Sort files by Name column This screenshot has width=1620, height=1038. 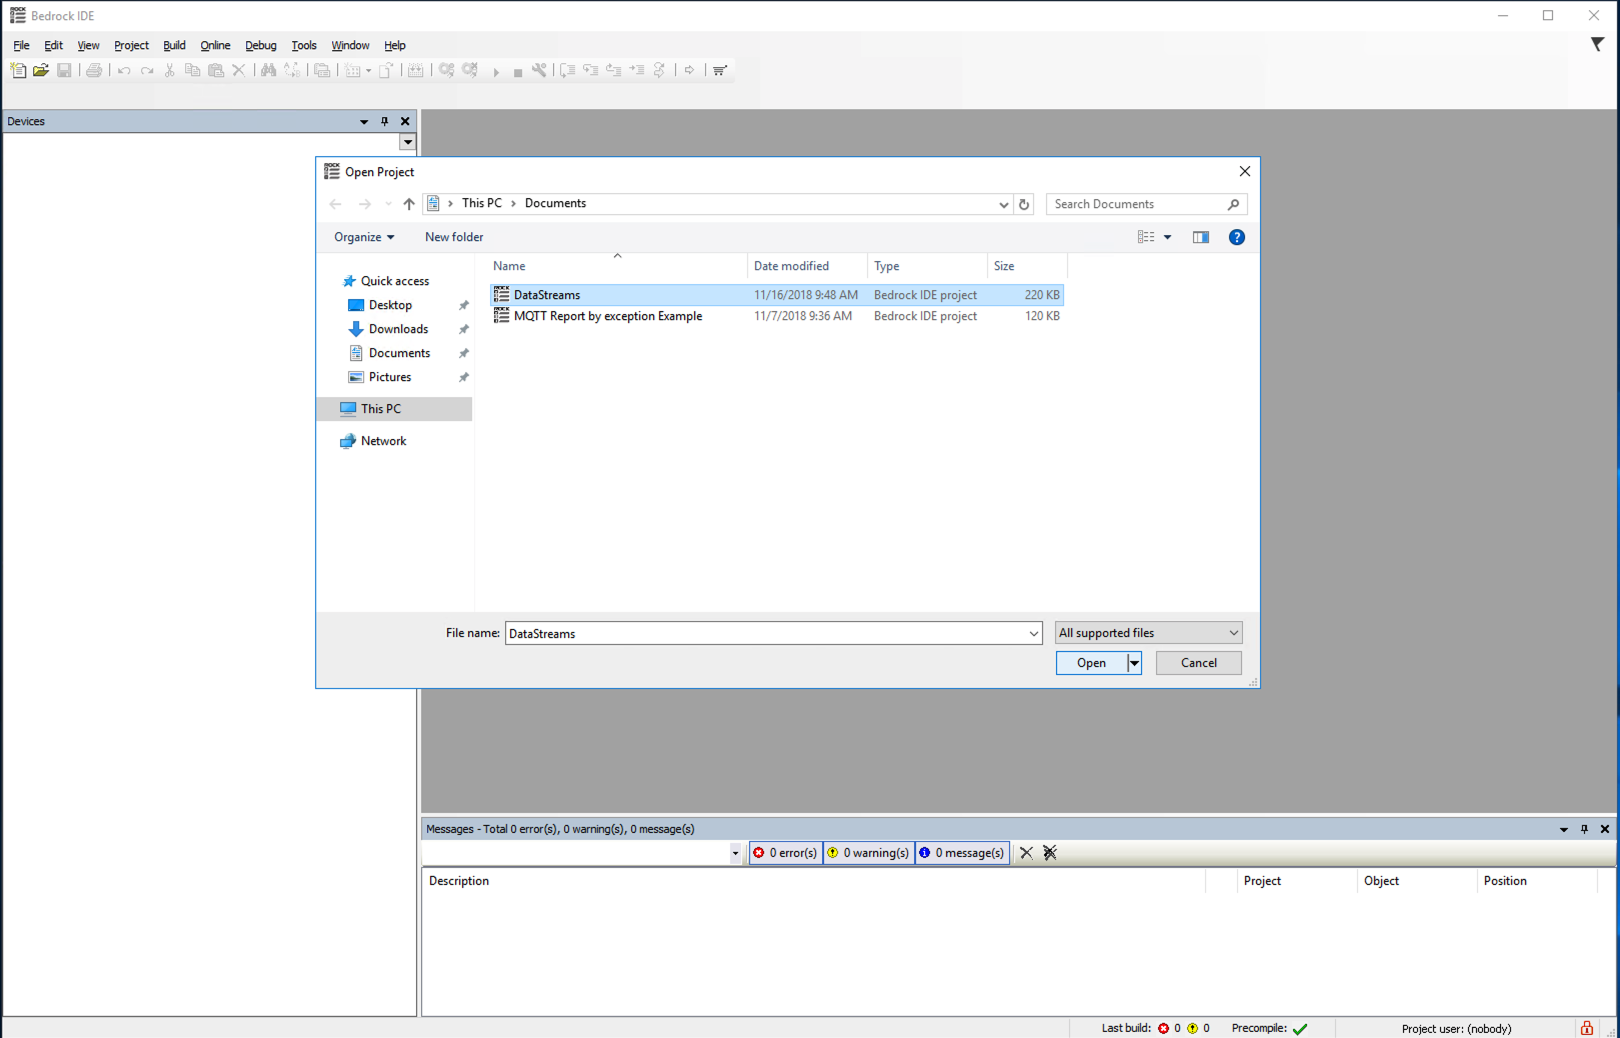(x=617, y=266)
